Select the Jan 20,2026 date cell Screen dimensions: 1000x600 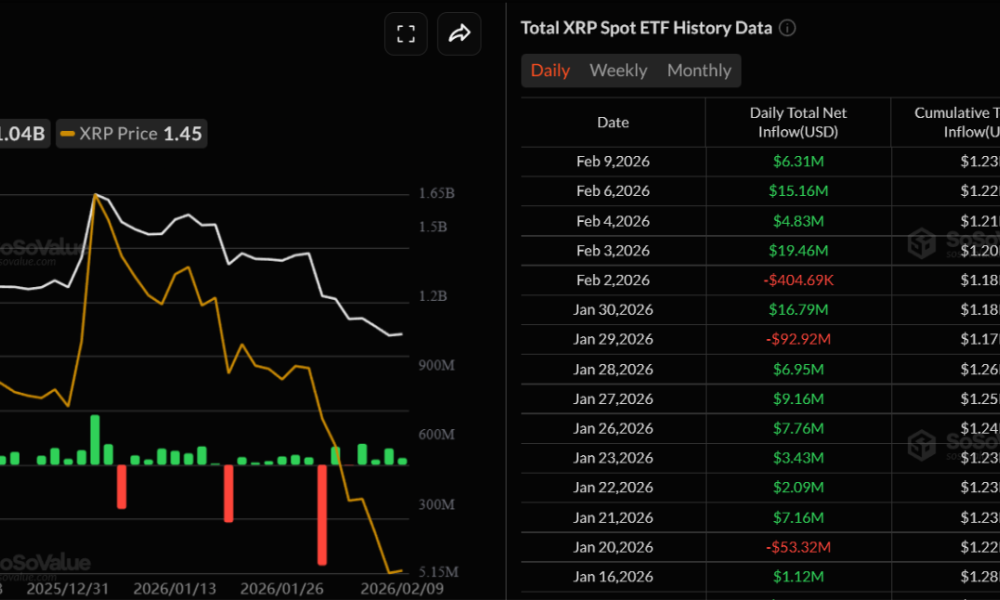(x=613, y=547)
